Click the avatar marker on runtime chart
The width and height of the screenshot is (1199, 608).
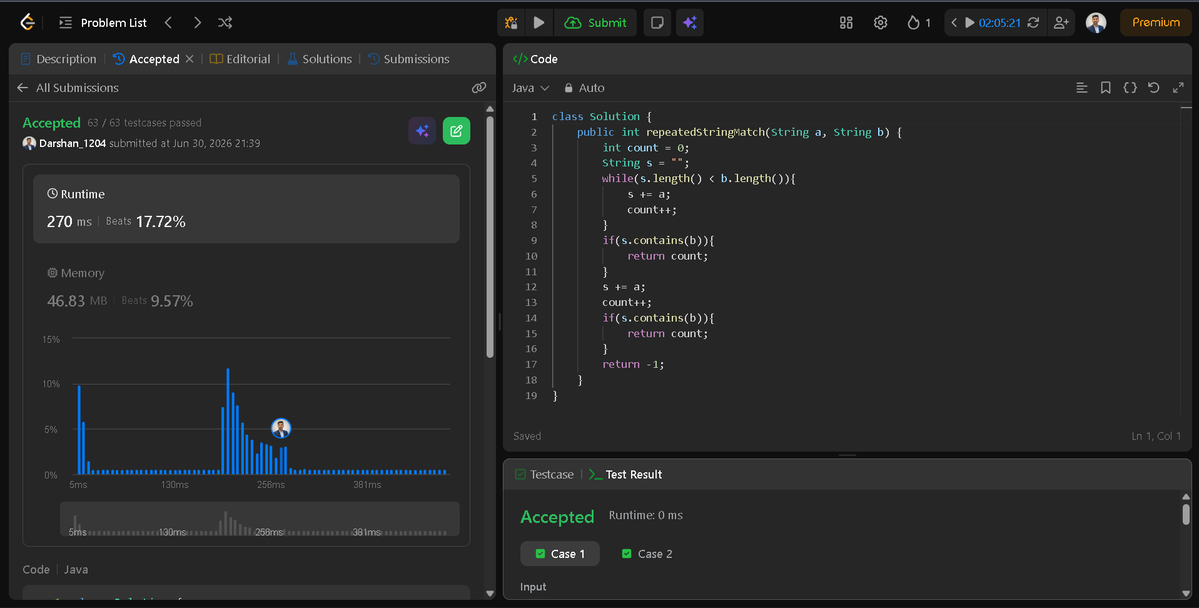tap(281, 428)
